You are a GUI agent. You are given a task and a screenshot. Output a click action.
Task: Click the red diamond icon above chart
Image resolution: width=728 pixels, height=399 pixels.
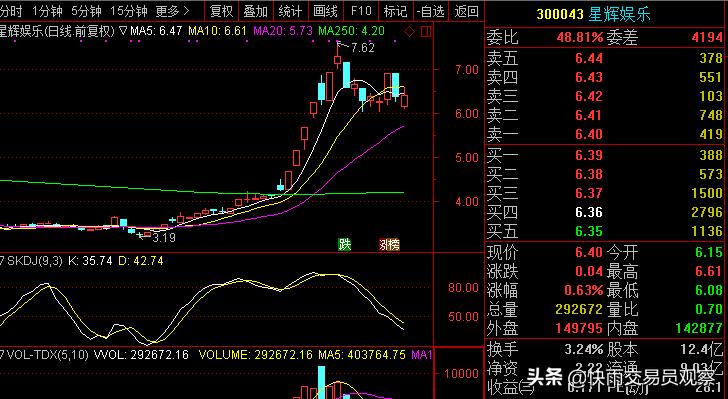pos(410,32)
